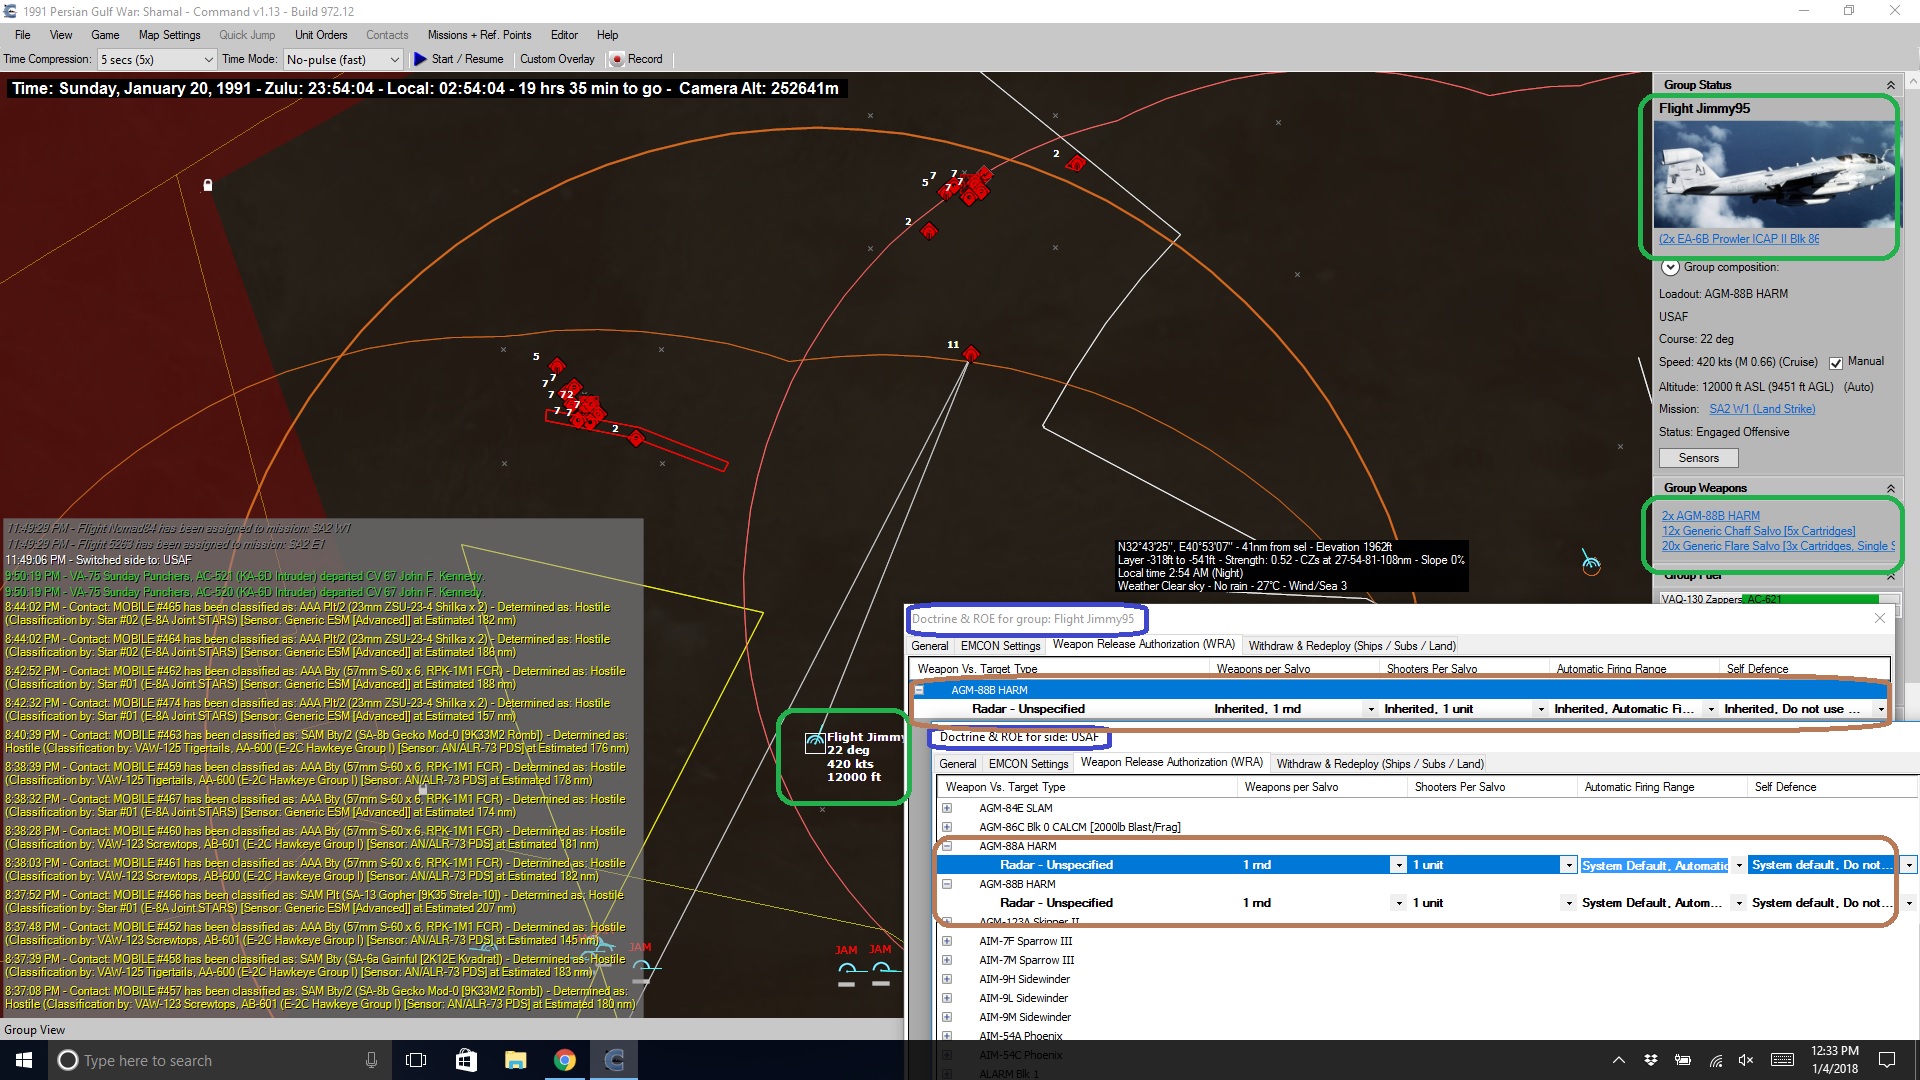Select the red contact marker labeled 11

(x=970, y=353)
